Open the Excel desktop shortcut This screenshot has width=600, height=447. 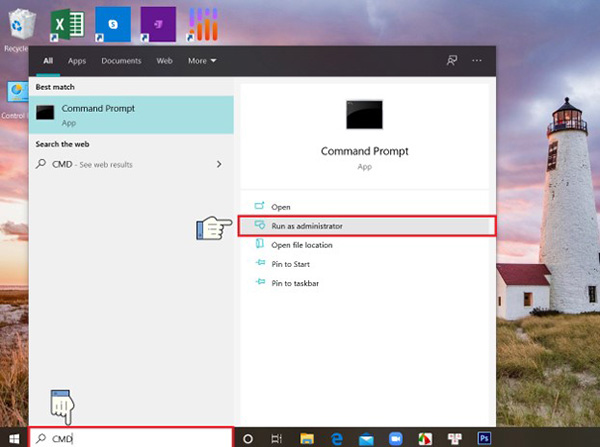(66, 24)
